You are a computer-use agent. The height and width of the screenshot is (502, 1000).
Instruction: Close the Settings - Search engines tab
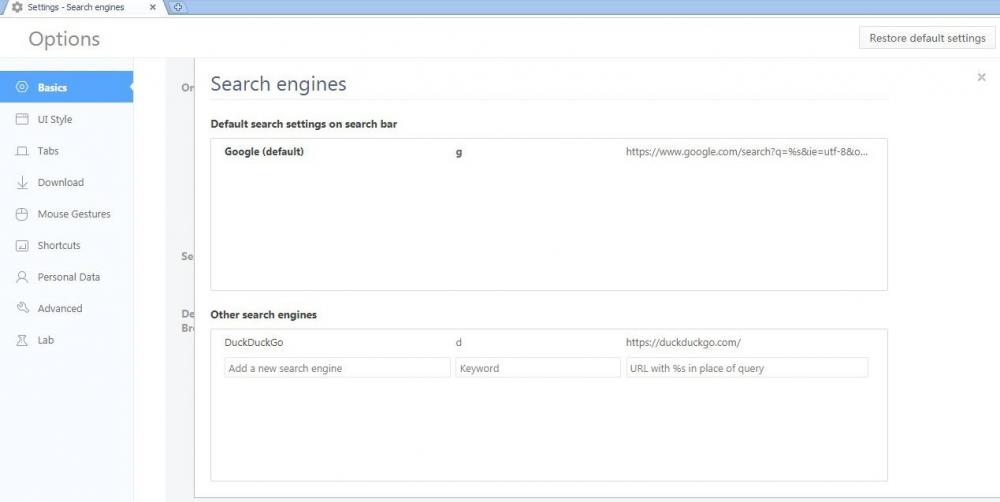pyautogui.click(x=152, y=7)
